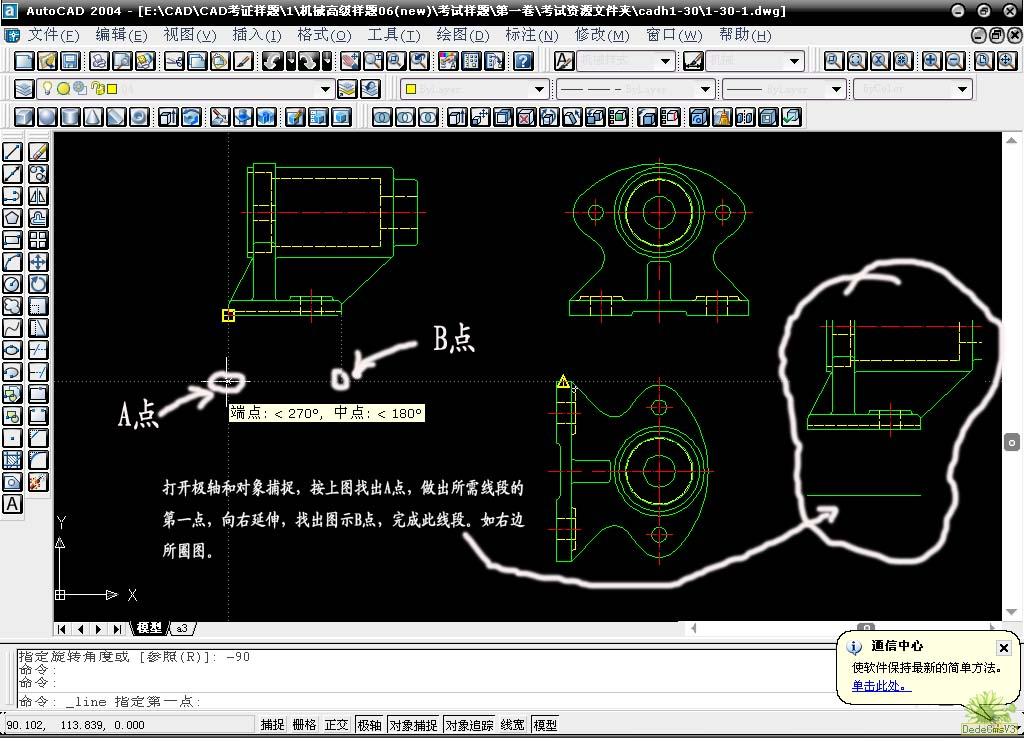Open the ByLayer color dropdown
1024x741 pixels.
coord(539,89)
